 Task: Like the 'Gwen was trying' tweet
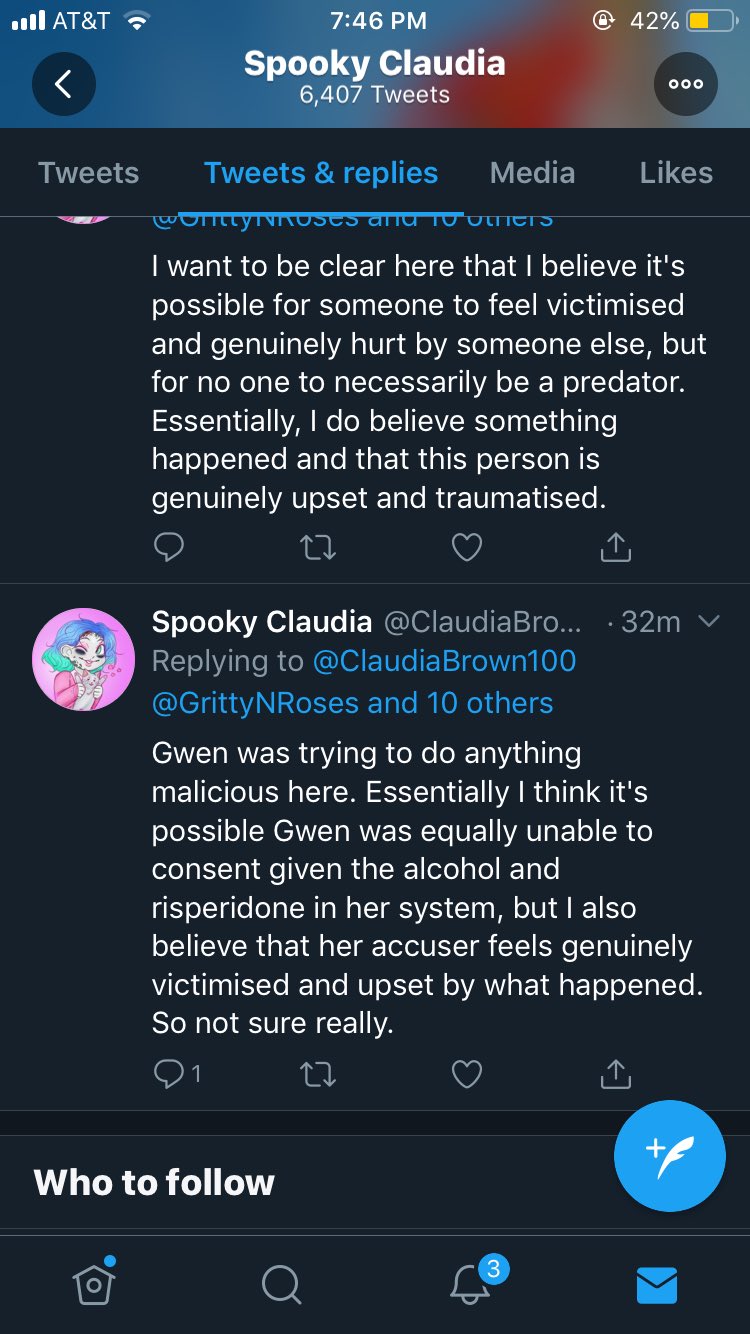click(x=467, y=1074)
